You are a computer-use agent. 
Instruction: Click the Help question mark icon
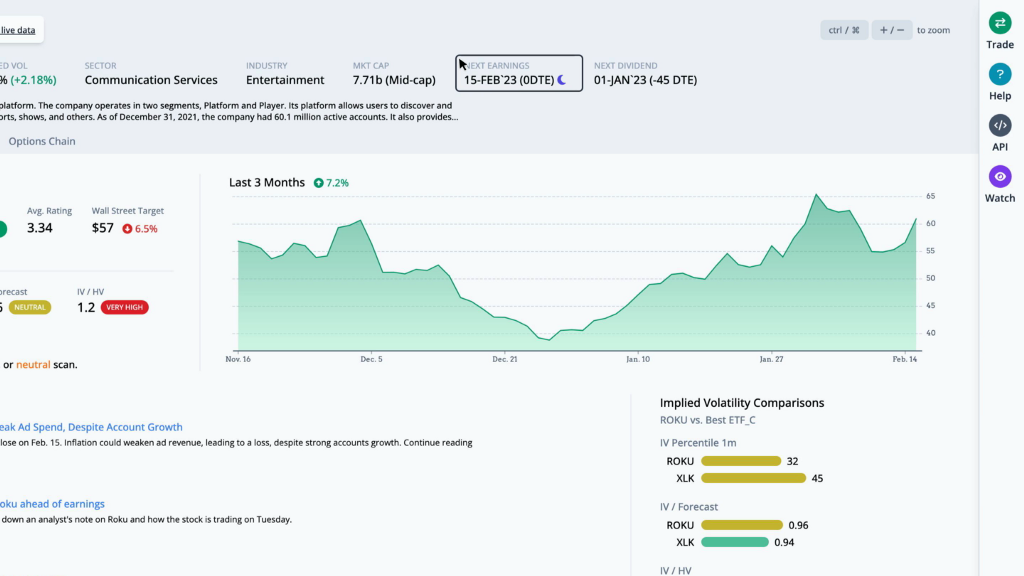[x=1000, y=74]
